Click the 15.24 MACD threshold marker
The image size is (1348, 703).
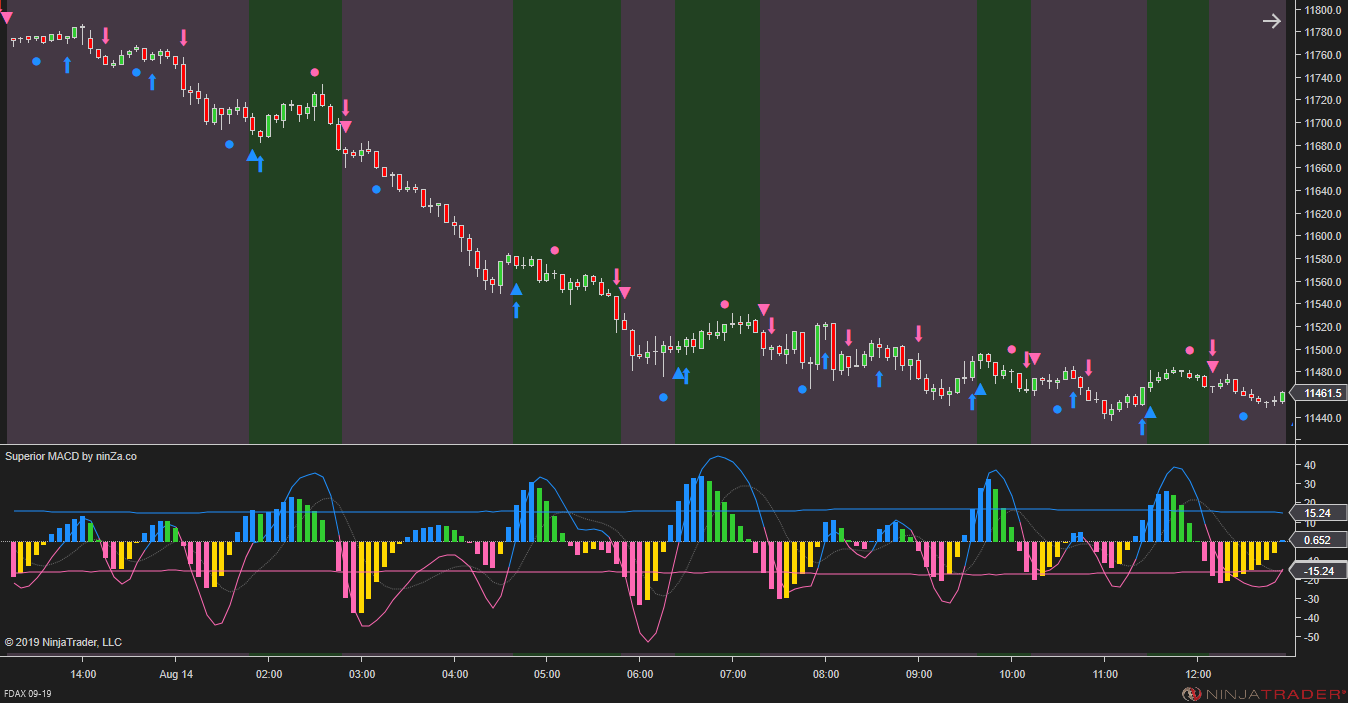click(x=1318, y=513)
